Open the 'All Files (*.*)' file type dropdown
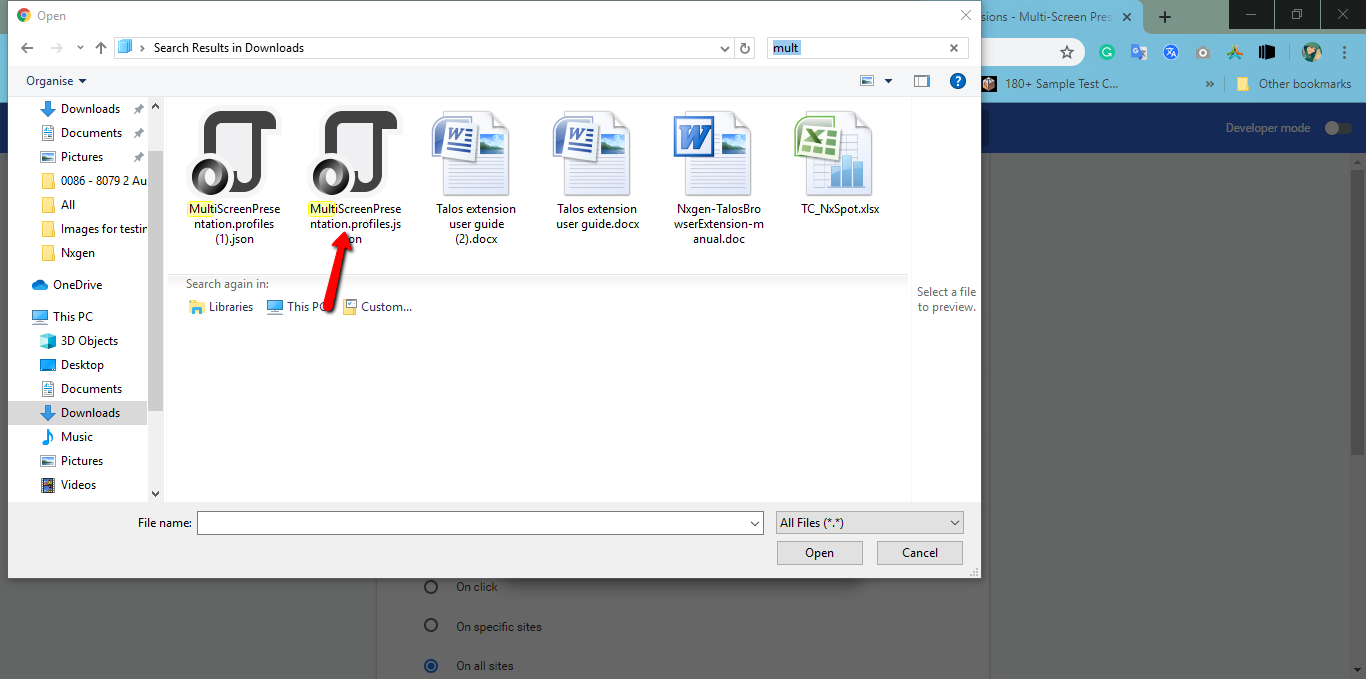 pyautogui.click(x=870, y=523)
